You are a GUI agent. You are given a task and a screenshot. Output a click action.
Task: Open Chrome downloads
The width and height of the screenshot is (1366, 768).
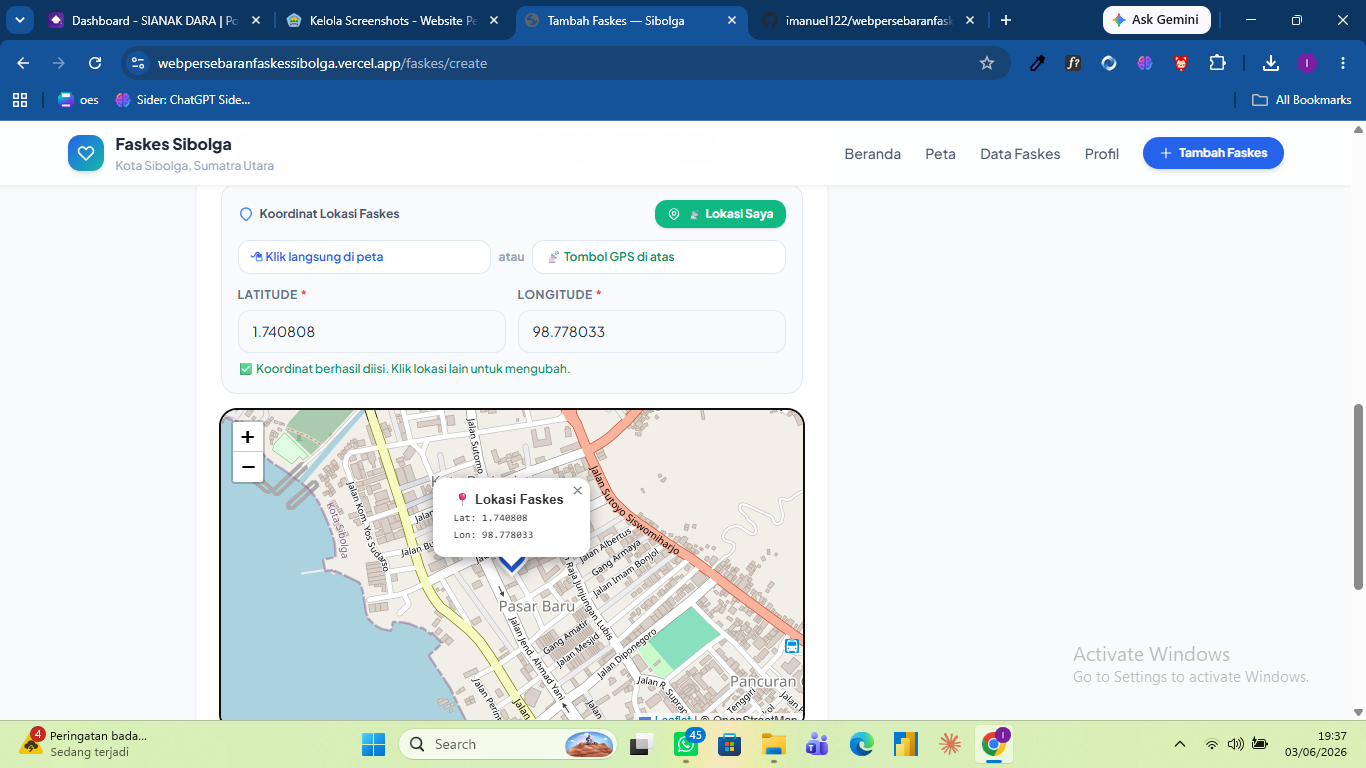(x=1271, y=63)
